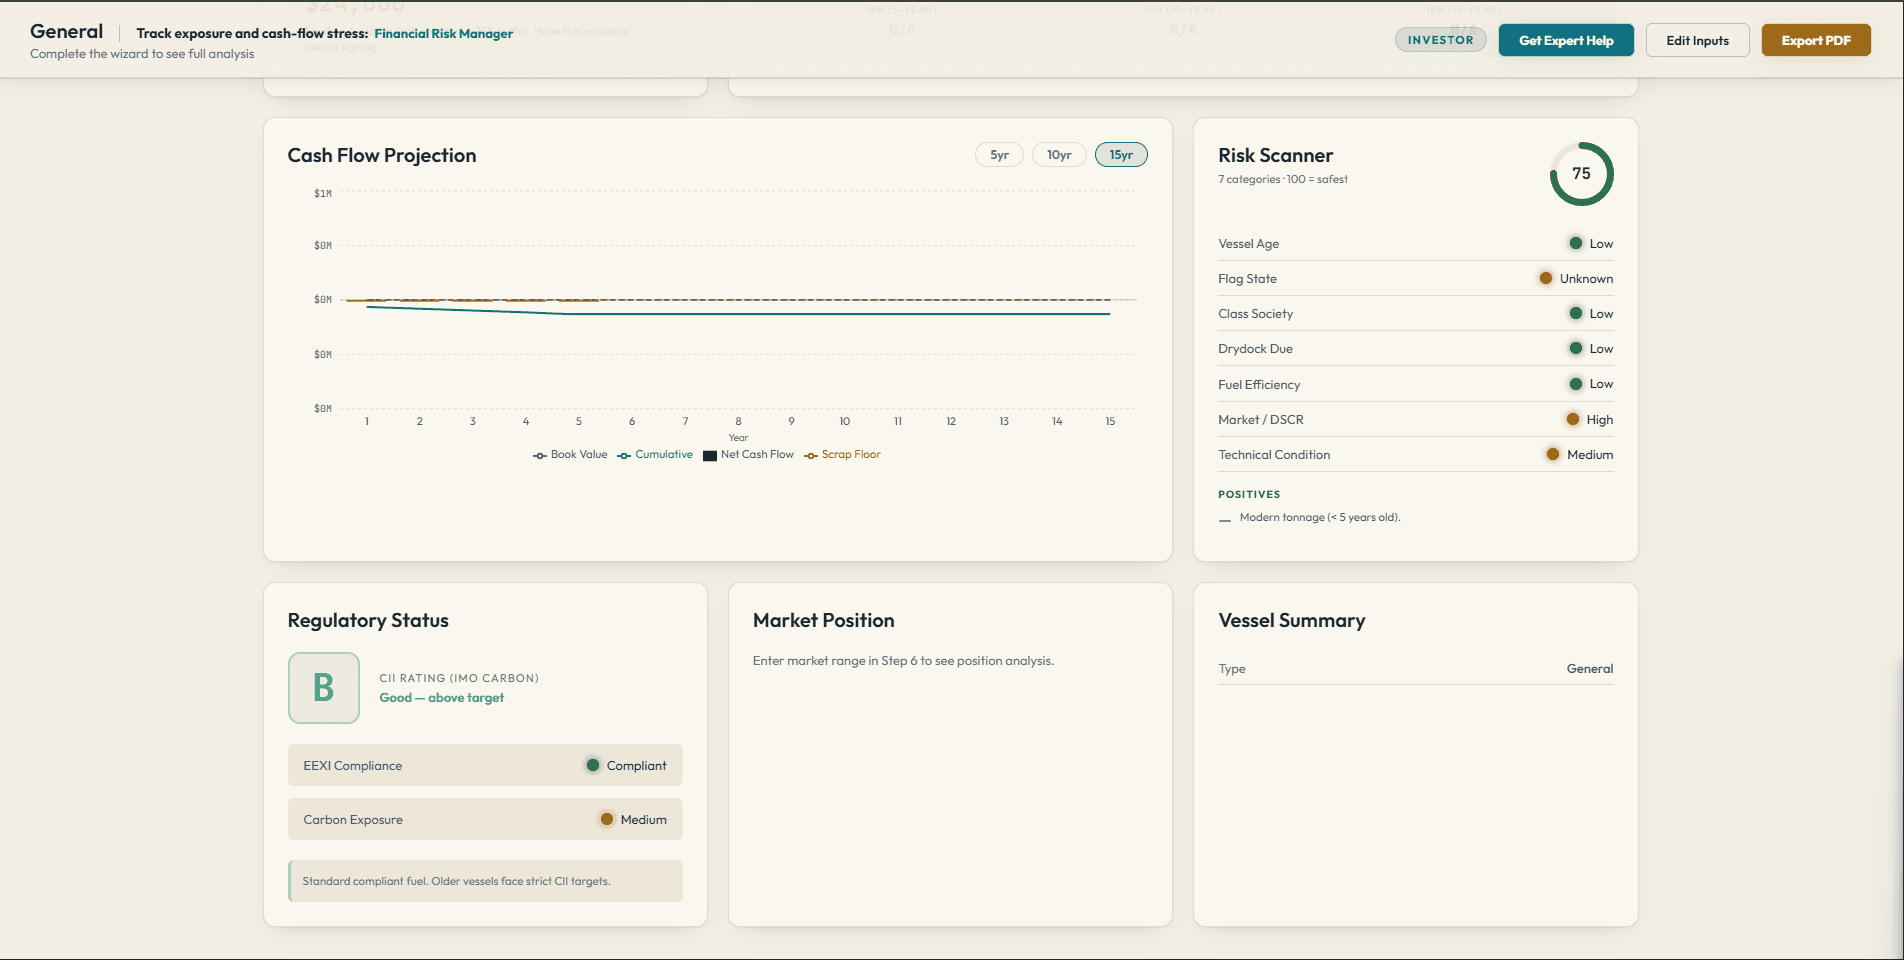Click the risk score 75 ring
The width and height of the screenshot is (1904, 960).
1581,174
